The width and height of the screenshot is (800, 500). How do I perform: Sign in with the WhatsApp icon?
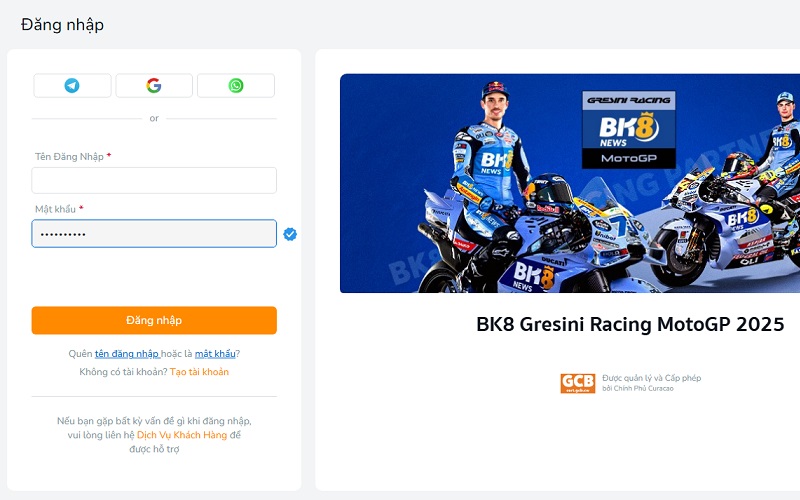[x=236, y=85]
